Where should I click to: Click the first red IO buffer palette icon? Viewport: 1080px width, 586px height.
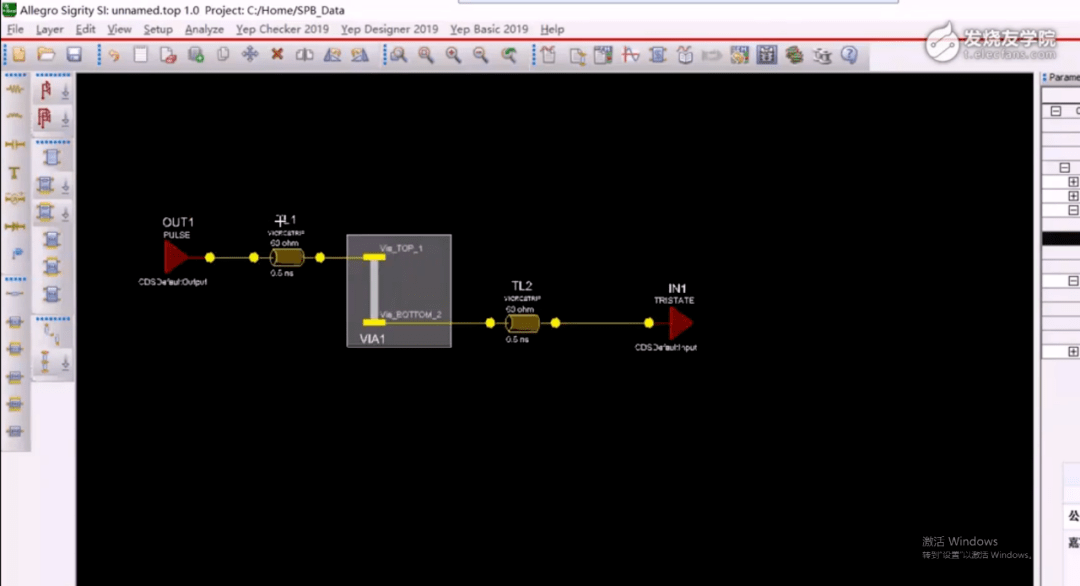click(x=45, y=90)
